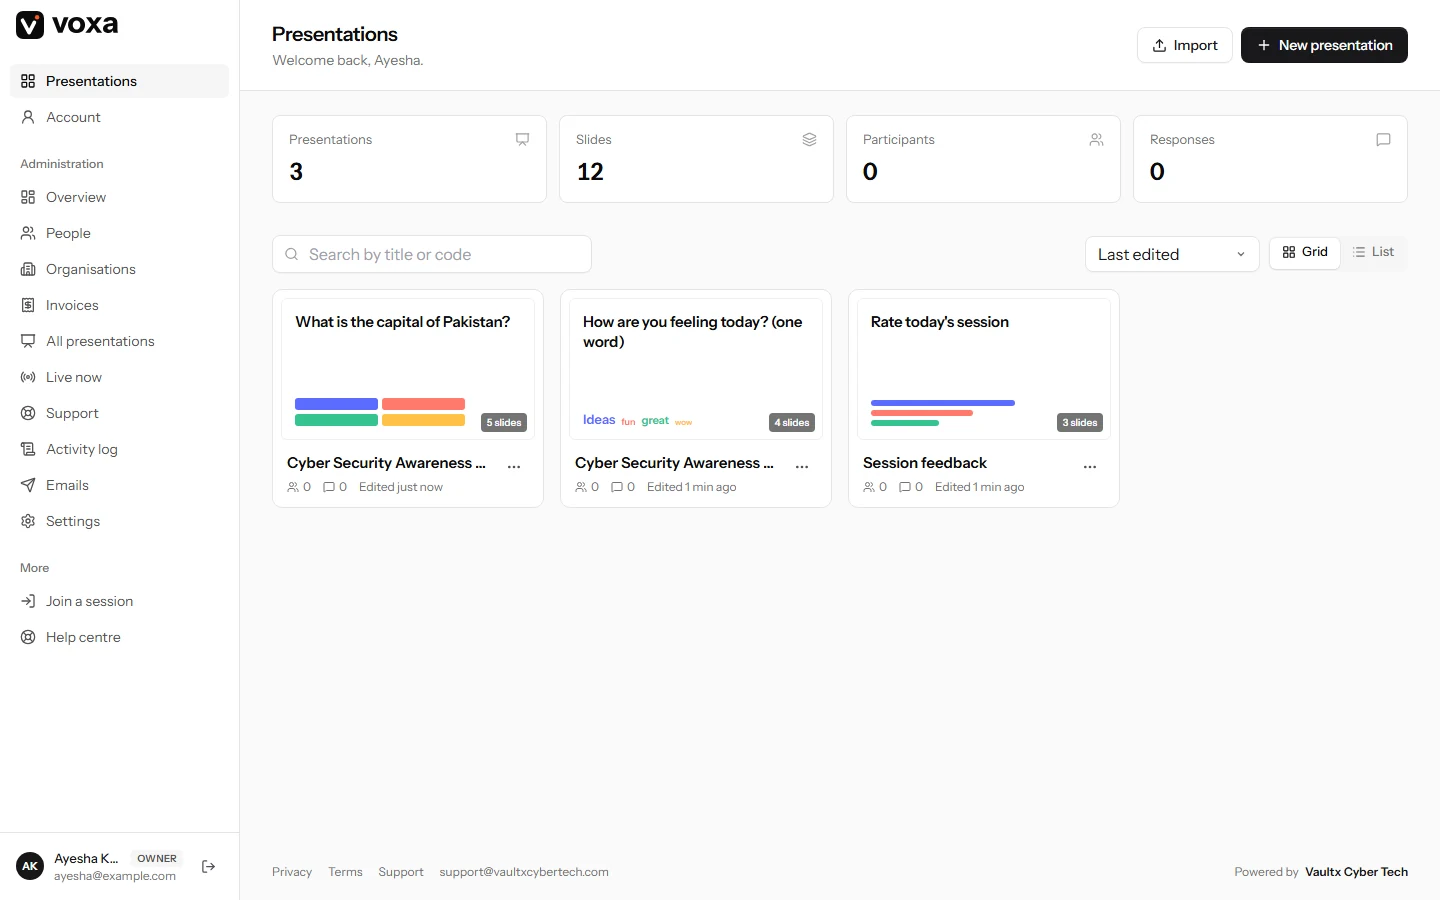1440x900 pixels.
Task: Click the Slides stack icon
Action: pos(809,140)
